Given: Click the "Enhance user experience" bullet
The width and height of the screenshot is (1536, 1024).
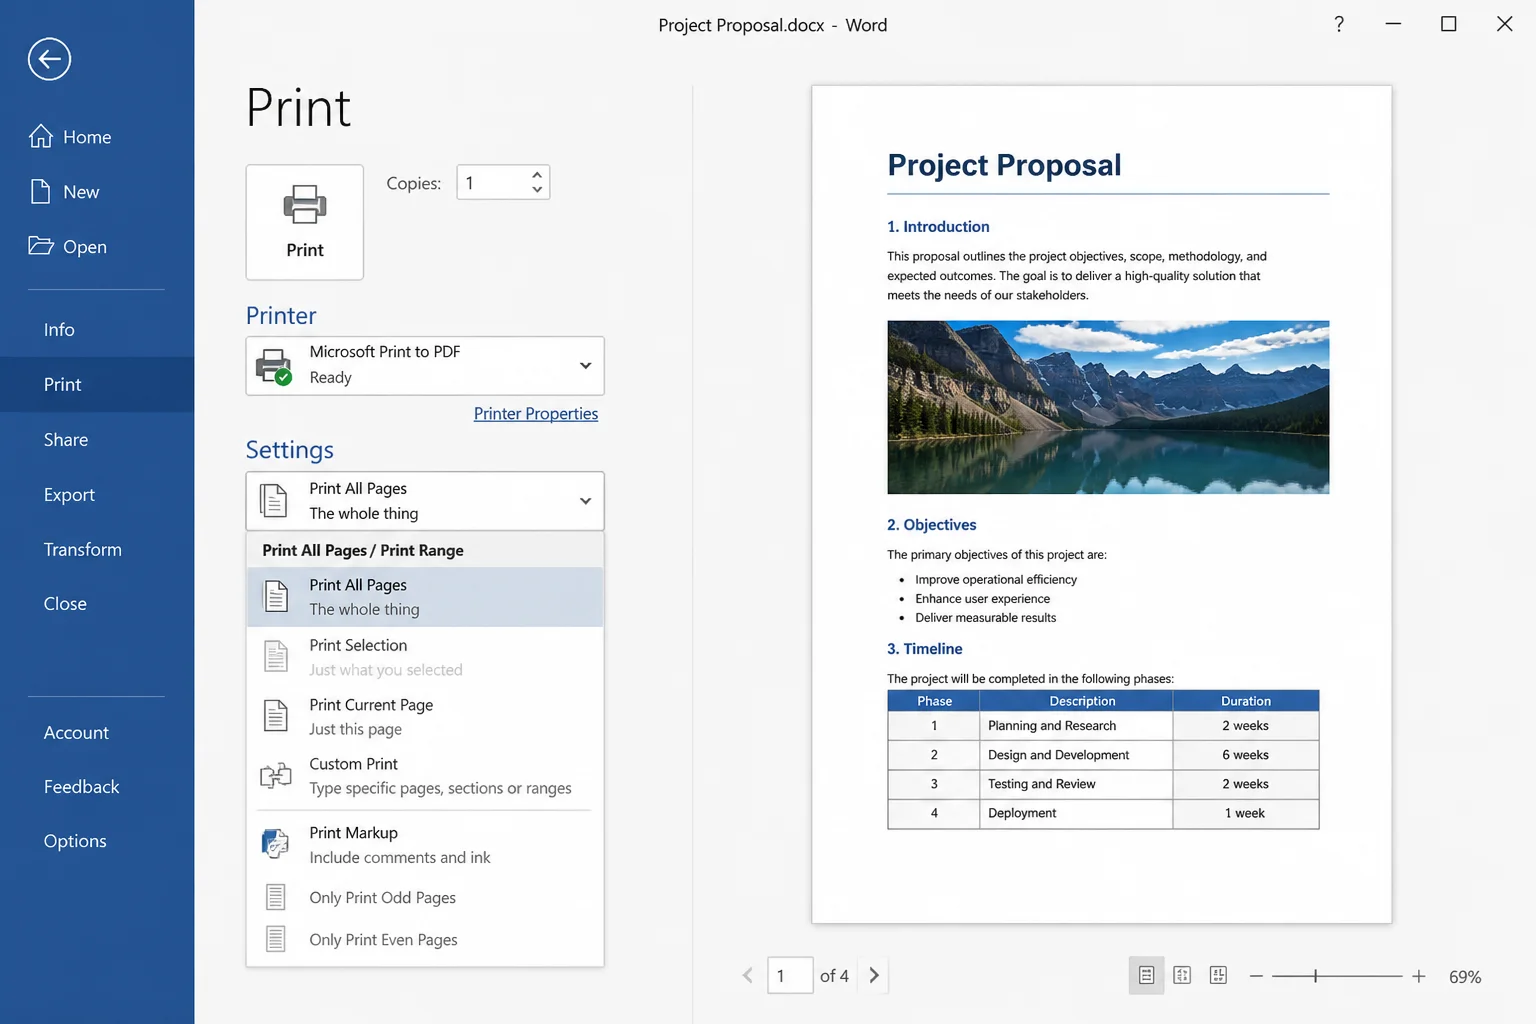Looking at the screenshot, I should 982,599.
